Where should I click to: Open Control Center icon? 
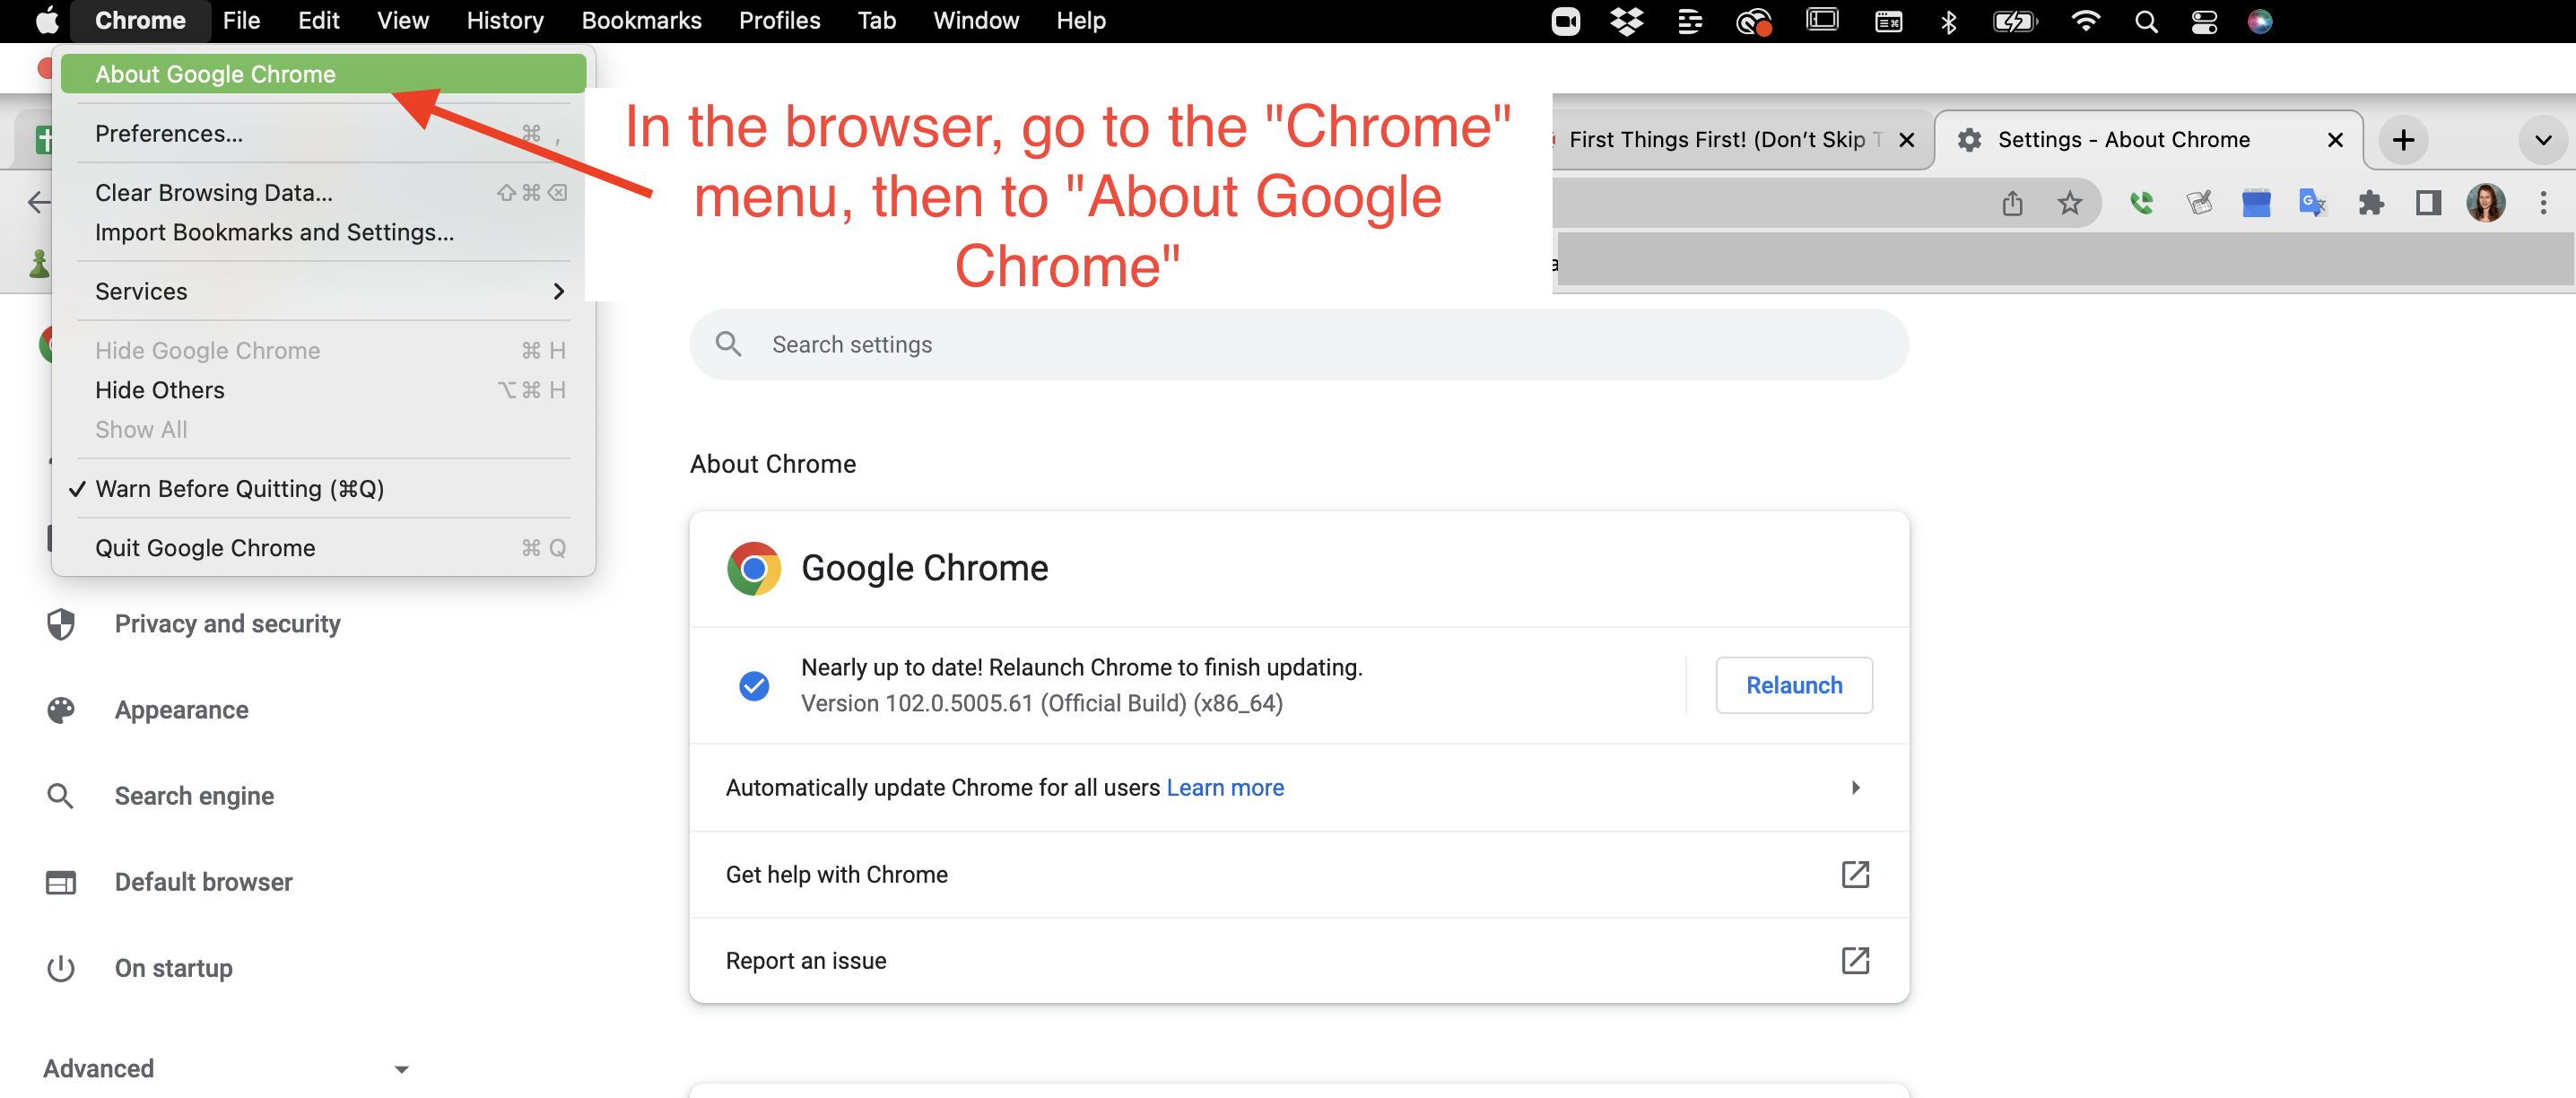2204,21
